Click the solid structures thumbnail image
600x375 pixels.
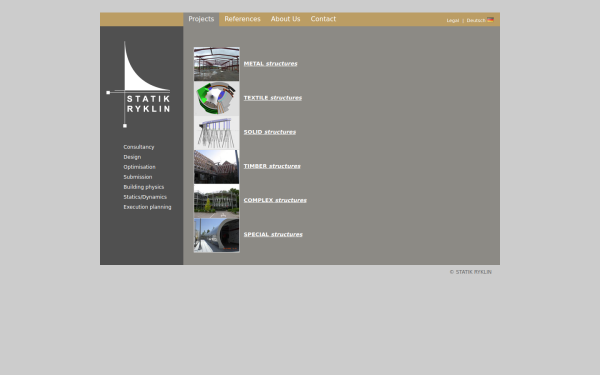(217, 132)
